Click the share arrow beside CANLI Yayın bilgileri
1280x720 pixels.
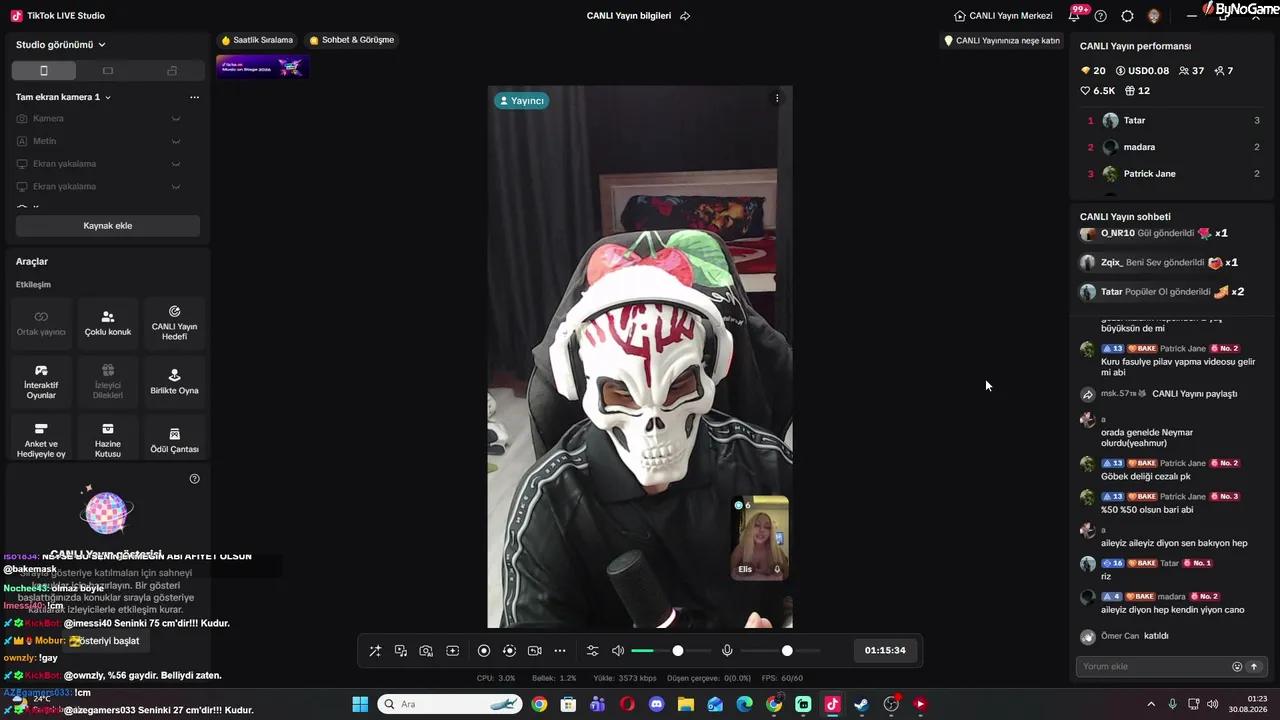685,16
